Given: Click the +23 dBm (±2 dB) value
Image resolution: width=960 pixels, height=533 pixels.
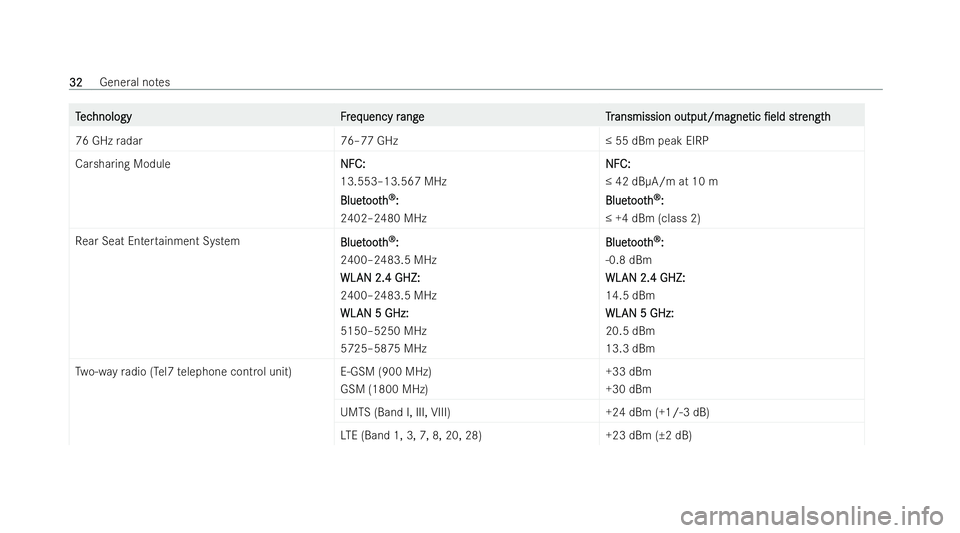Looking at the screenshot, I should tap(648, 435).
